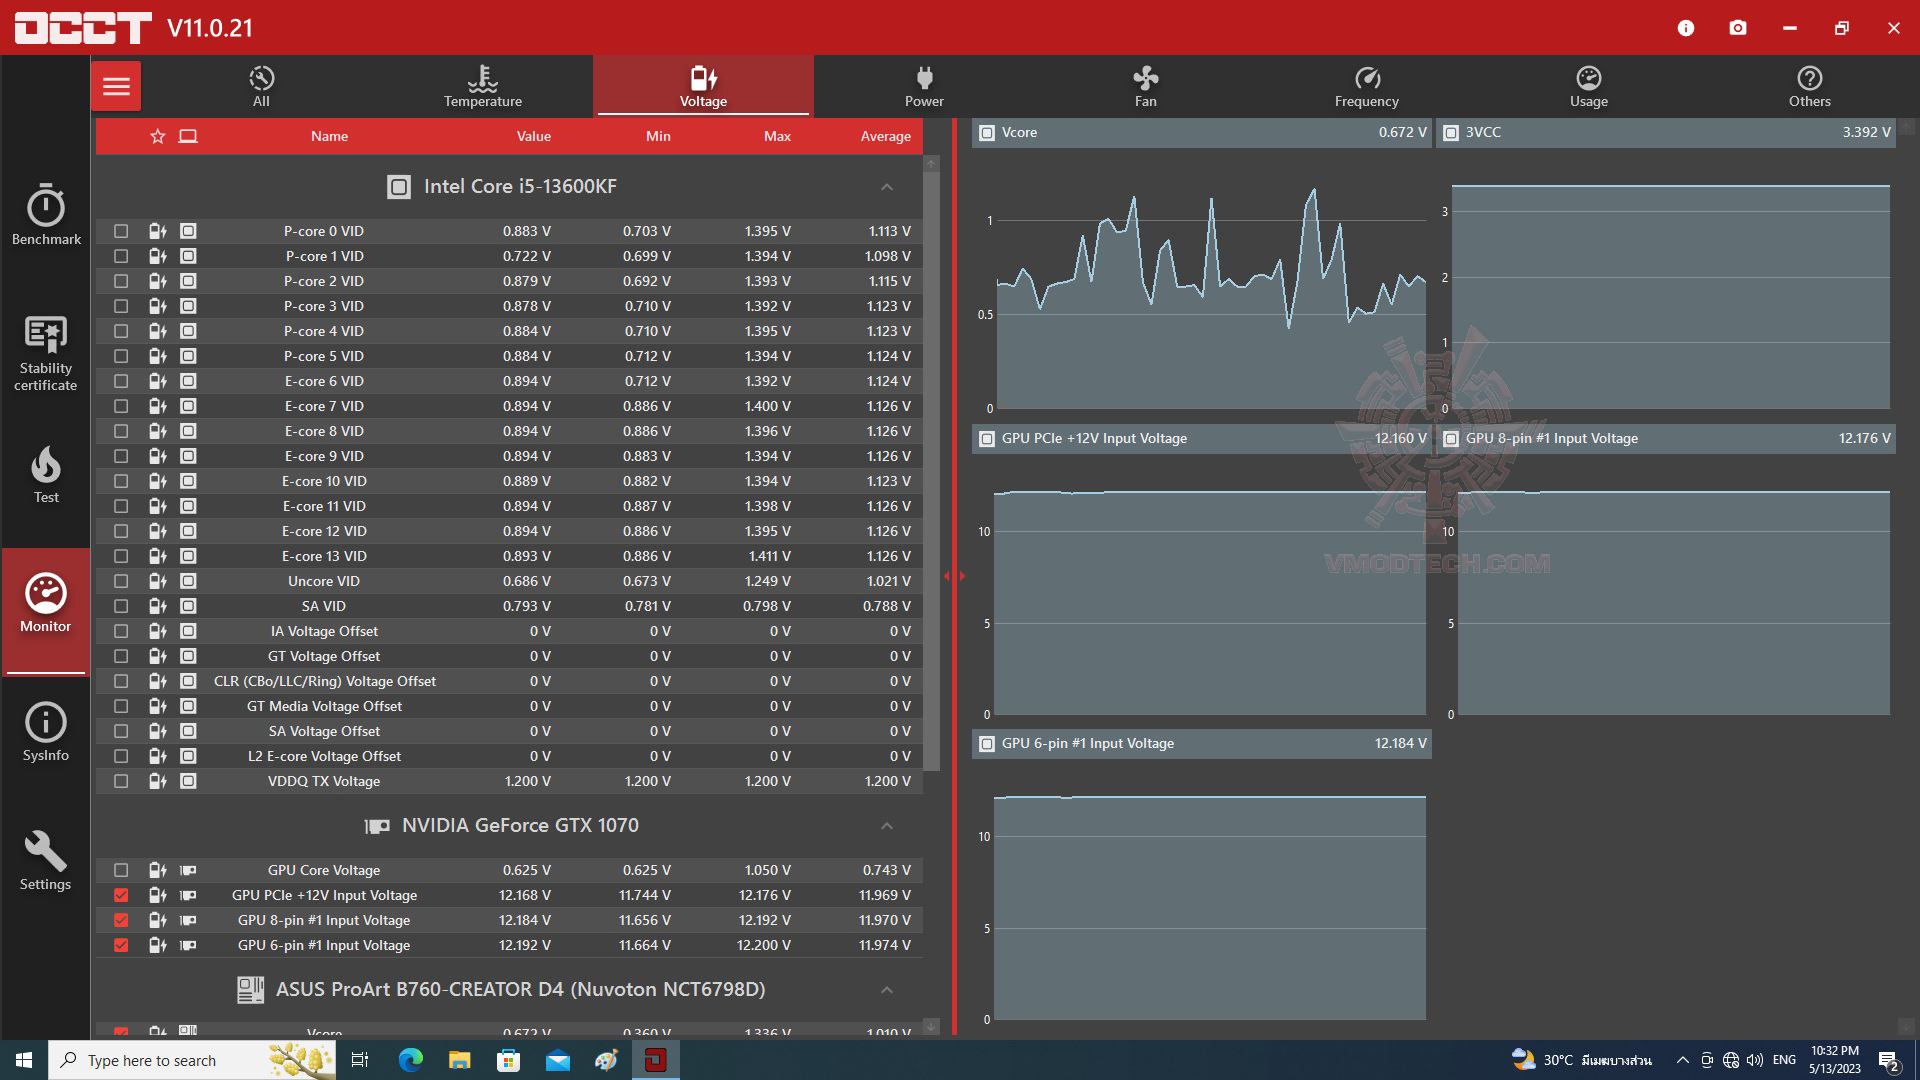Viewport: 1920px width, 1080px height.
Task: Enable the GPU Core Voltage checkbox
Action: pyautogui.click(x=121, y=870)
